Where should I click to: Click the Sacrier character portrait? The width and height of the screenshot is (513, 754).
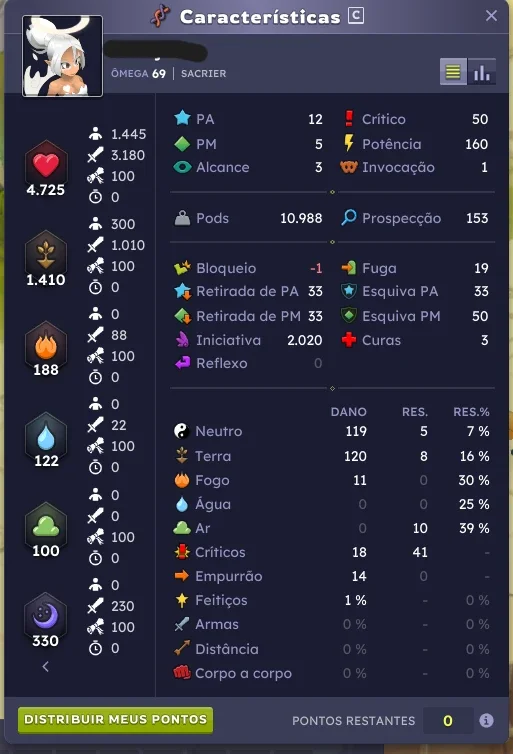click(63, 56)
